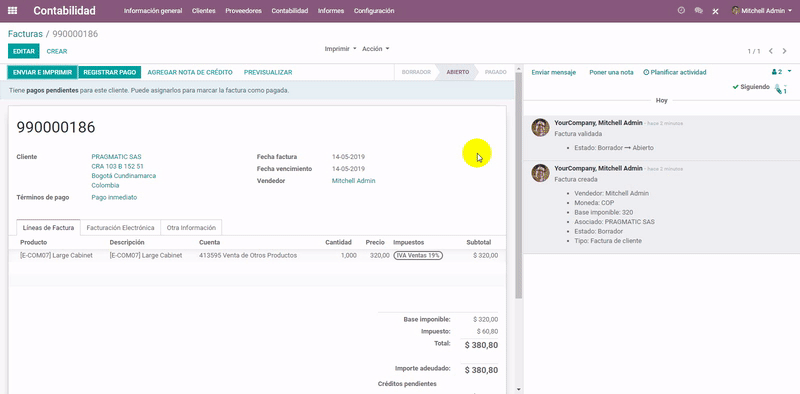
Task: Open the Contabilidad menu item
Action: [290, 11]
